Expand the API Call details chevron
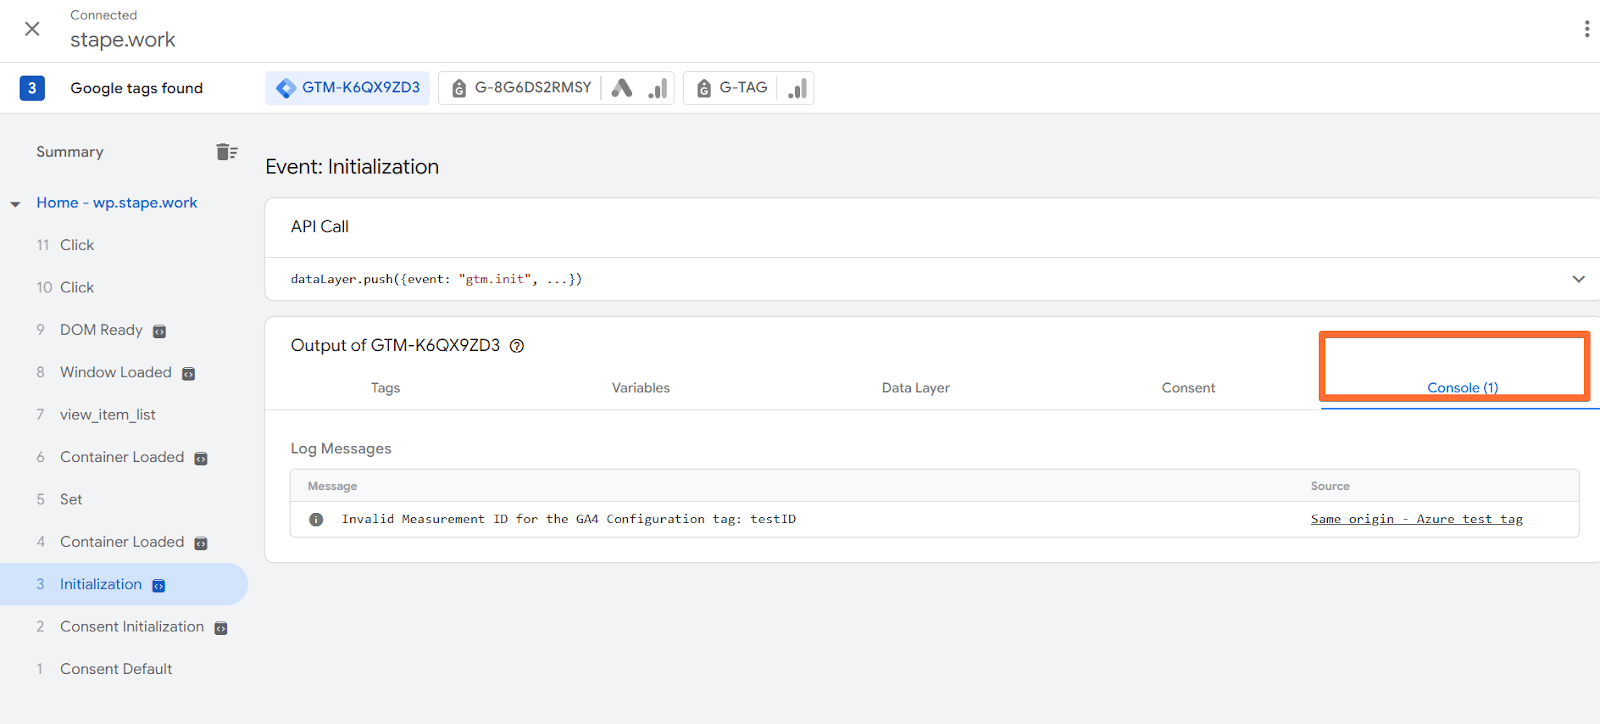Image resolution: width=1600 pixels, height=724 pixels. coord(1578,279)
